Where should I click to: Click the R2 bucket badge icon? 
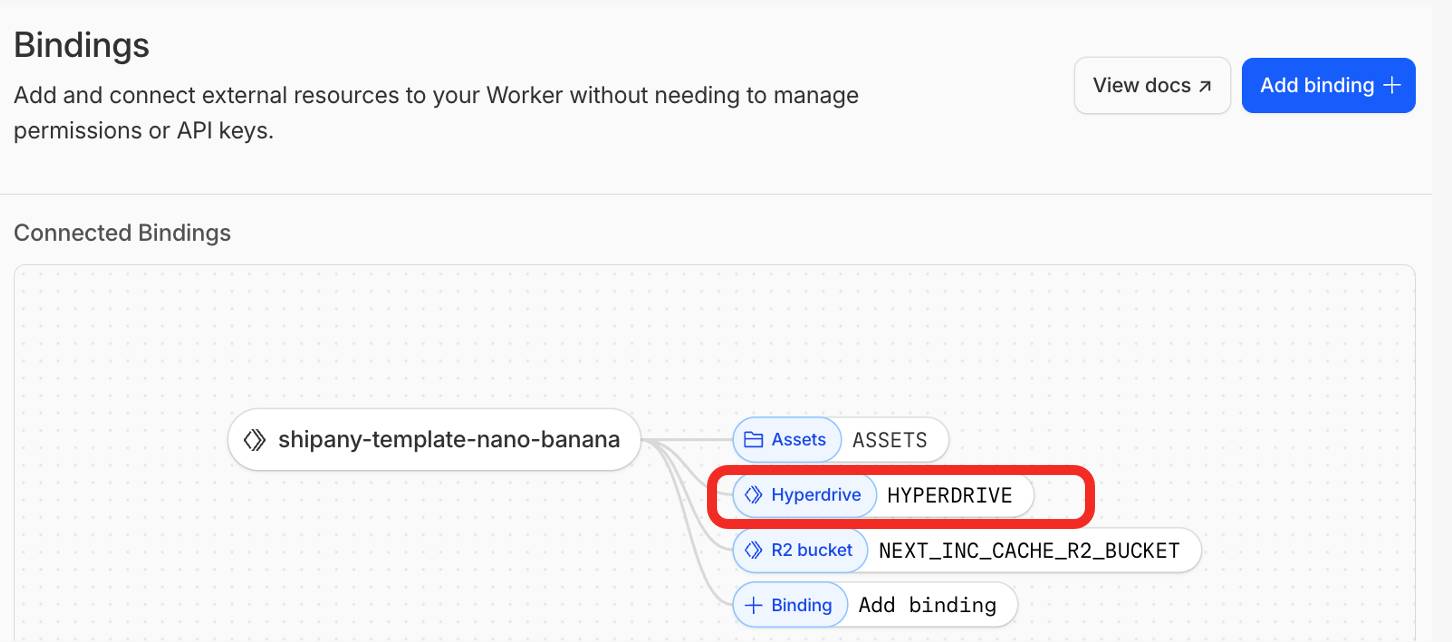[753, 550]
